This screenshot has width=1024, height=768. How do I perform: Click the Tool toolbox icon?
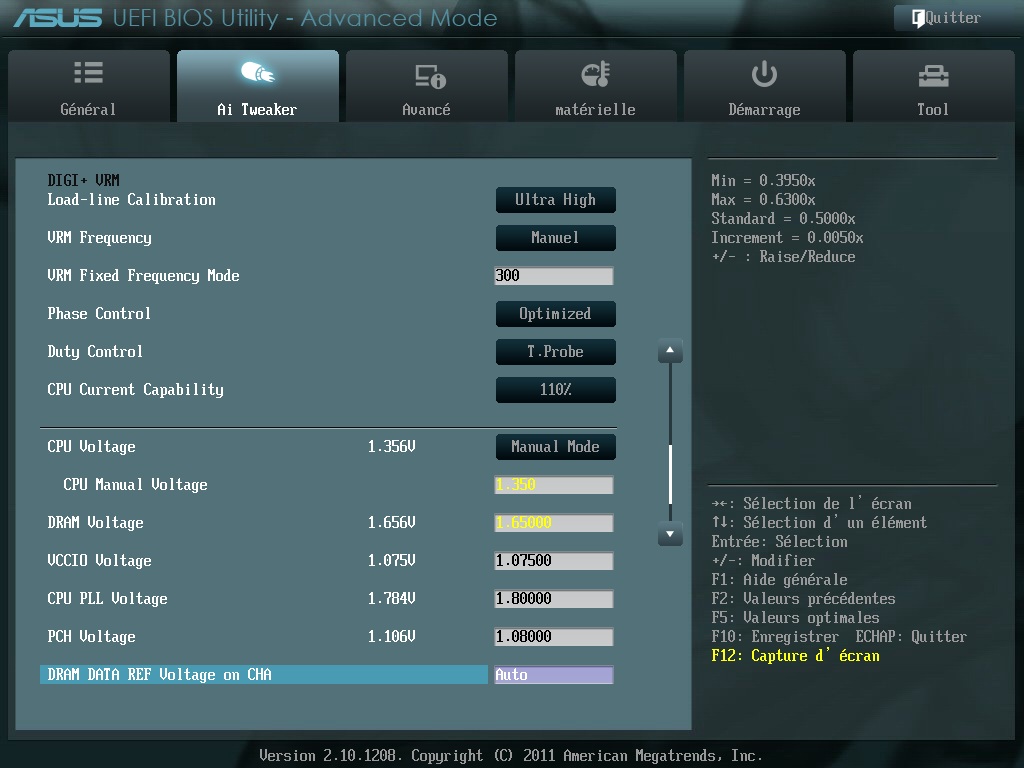(932, 75)
